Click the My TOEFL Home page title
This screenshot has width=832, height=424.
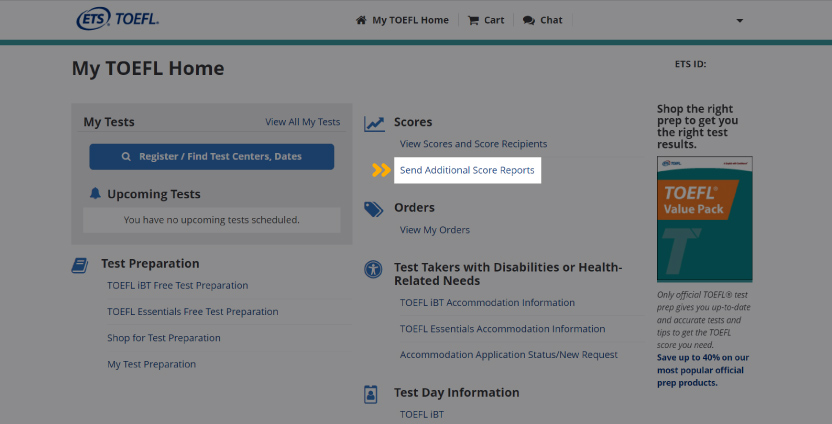pos(148,68)
